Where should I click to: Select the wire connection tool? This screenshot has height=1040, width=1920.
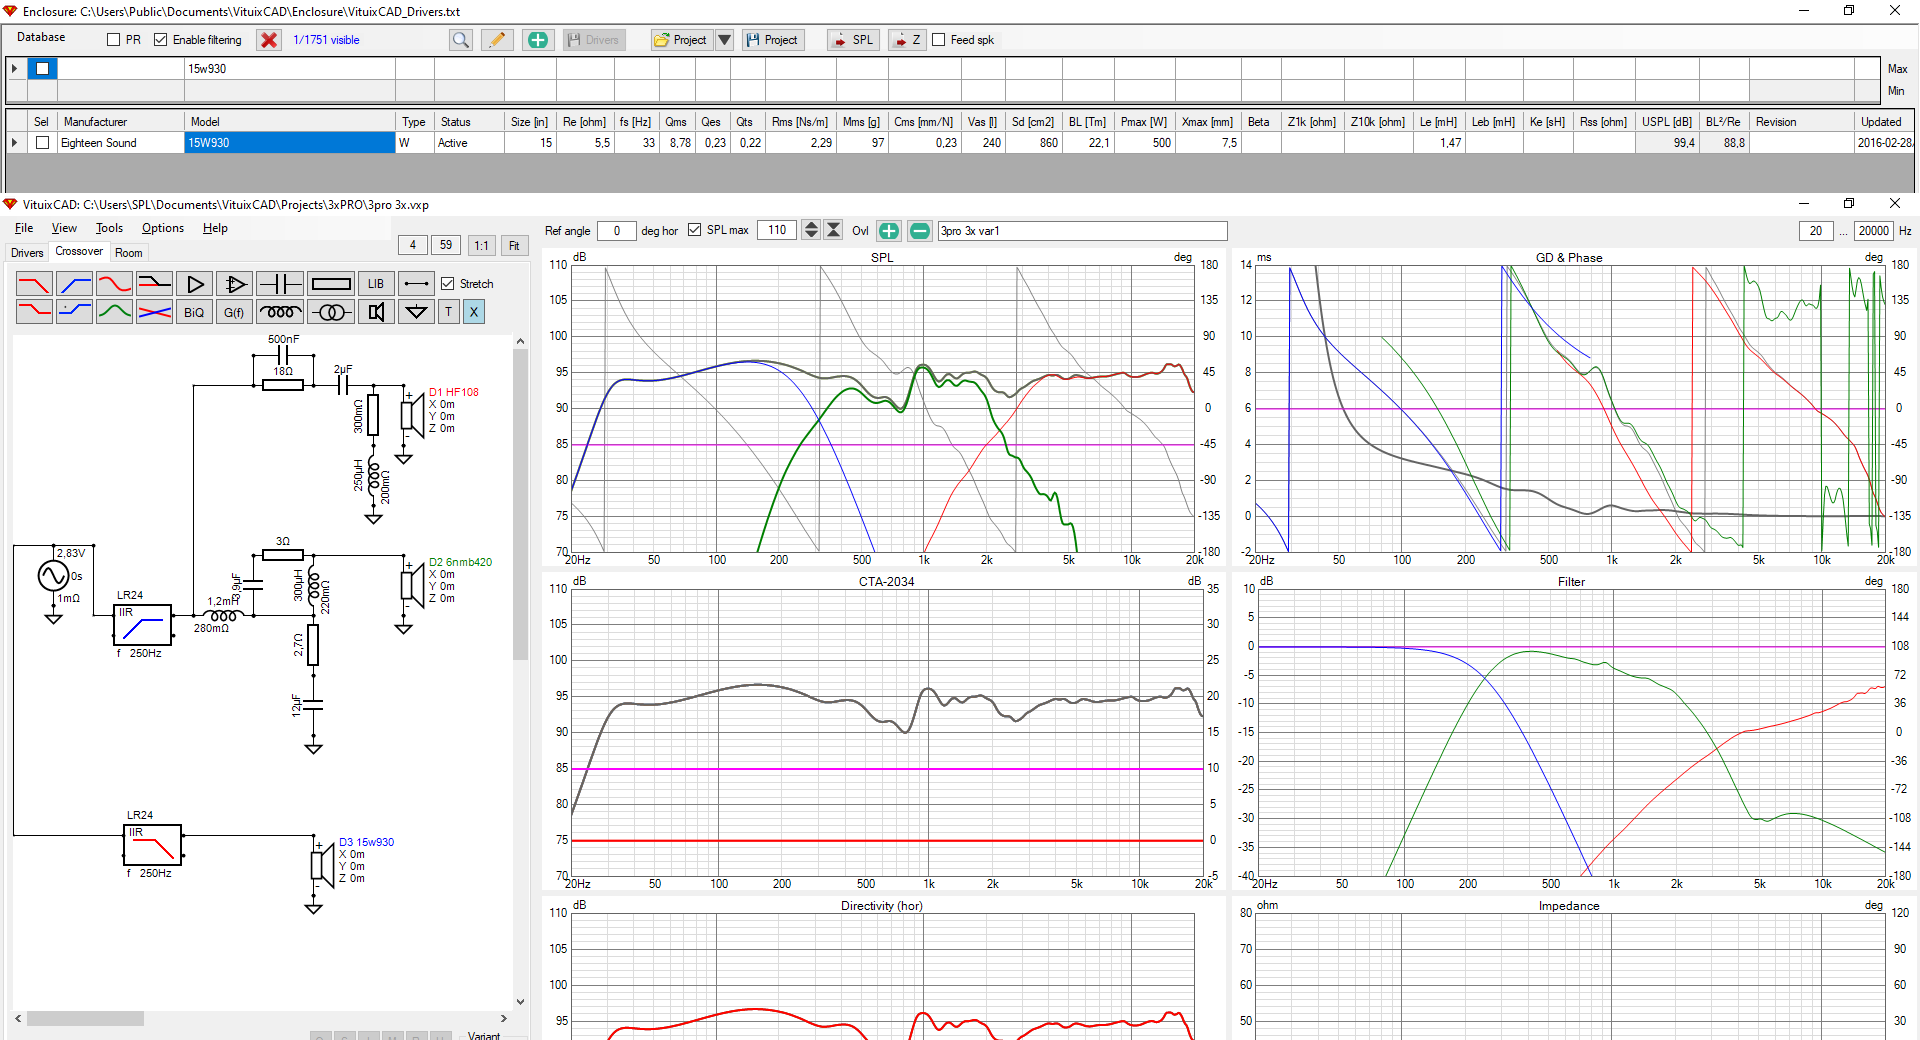point(417,284)
